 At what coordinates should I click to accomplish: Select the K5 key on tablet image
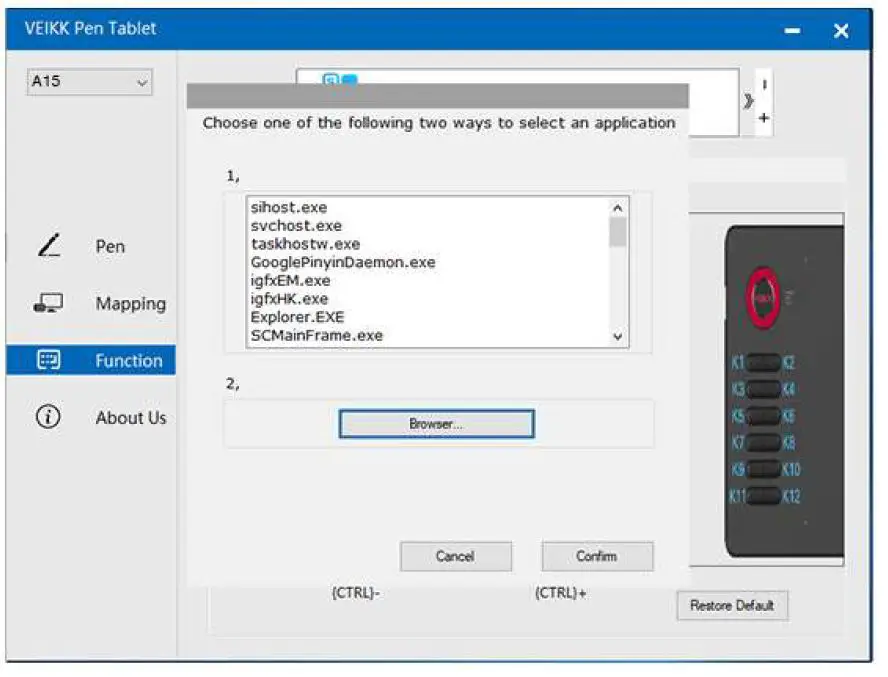[x=738, y=416]
